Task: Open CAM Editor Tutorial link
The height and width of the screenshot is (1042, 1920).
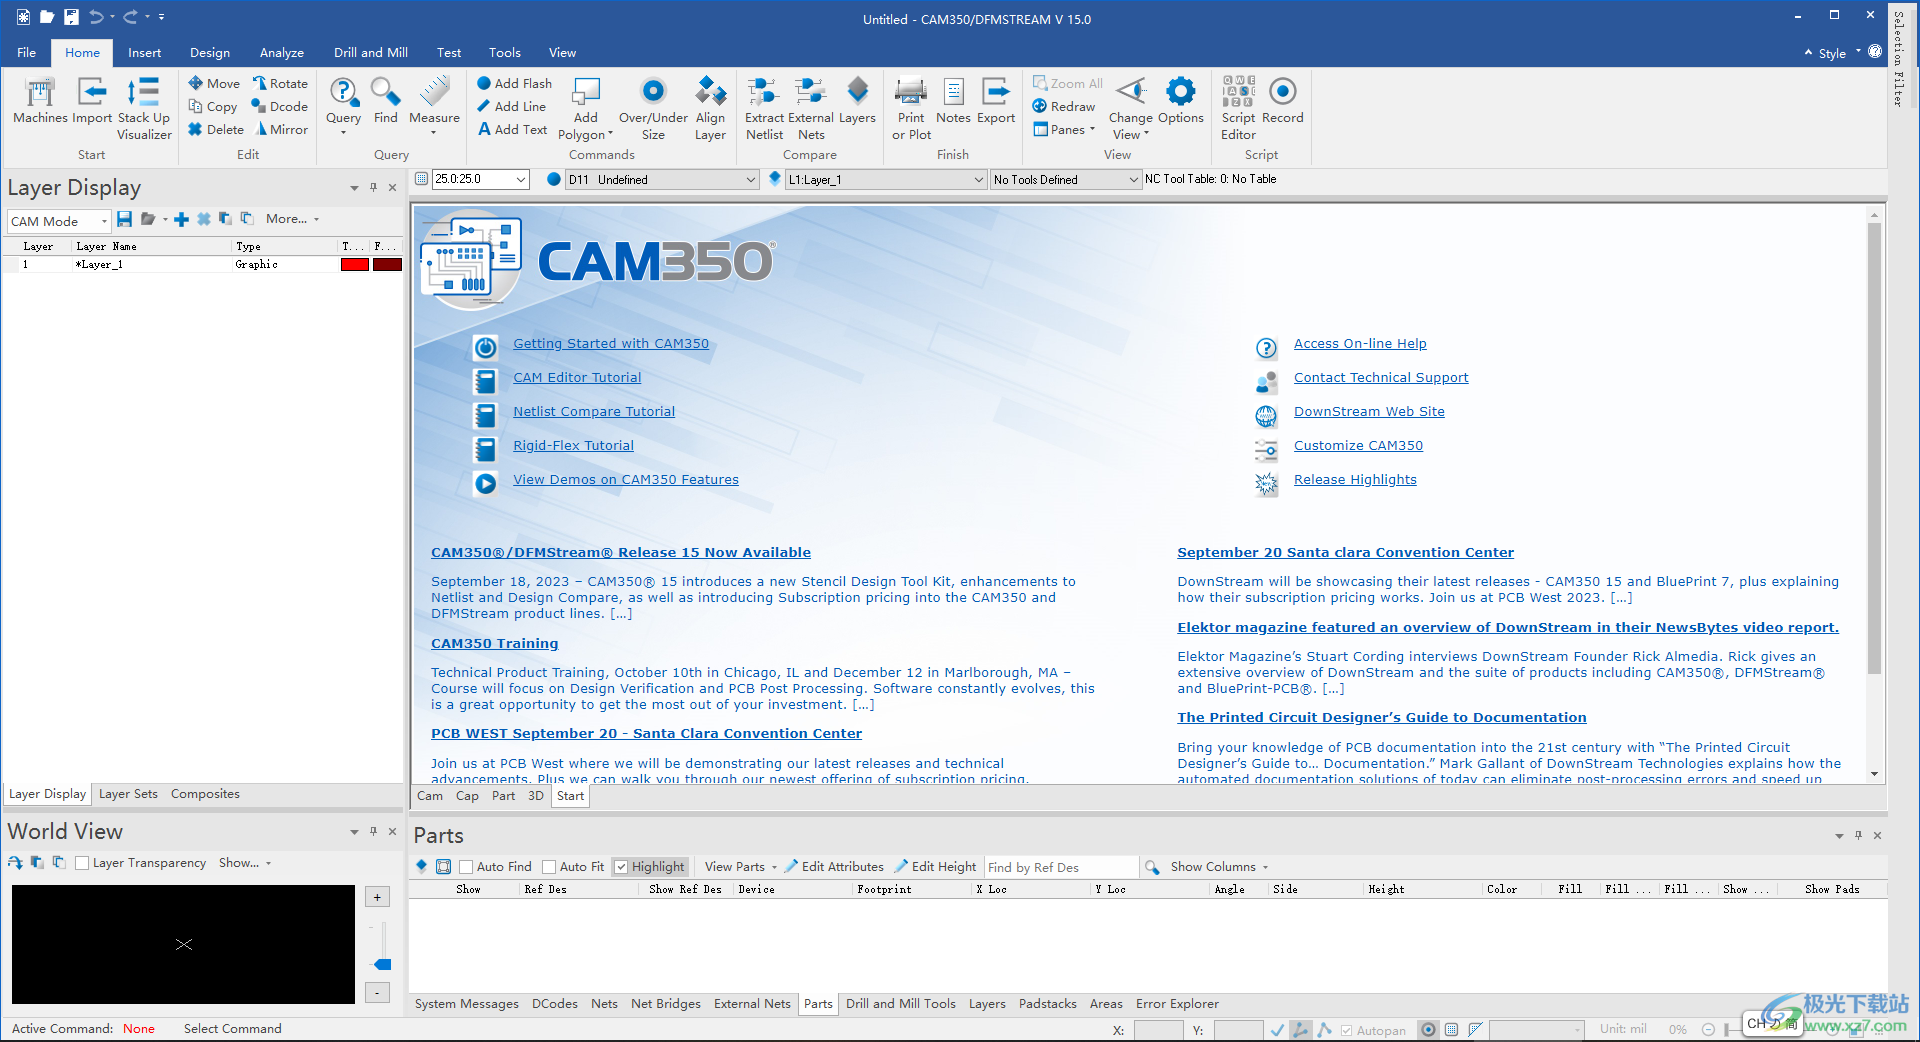Action: 577,378
